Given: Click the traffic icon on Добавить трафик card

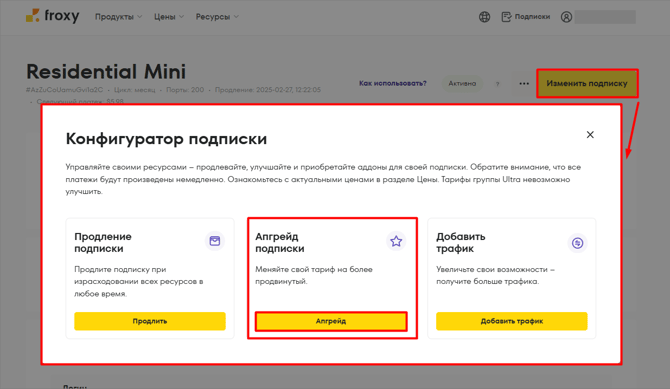Looking at the screenshot, I should 577,243.
